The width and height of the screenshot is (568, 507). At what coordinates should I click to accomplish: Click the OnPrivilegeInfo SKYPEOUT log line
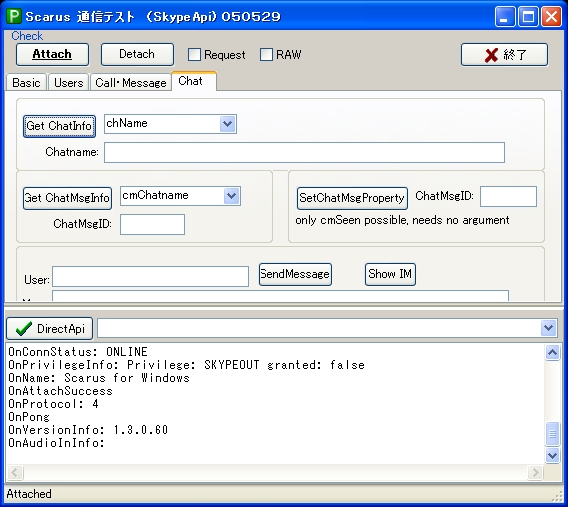tap(187, 365)
